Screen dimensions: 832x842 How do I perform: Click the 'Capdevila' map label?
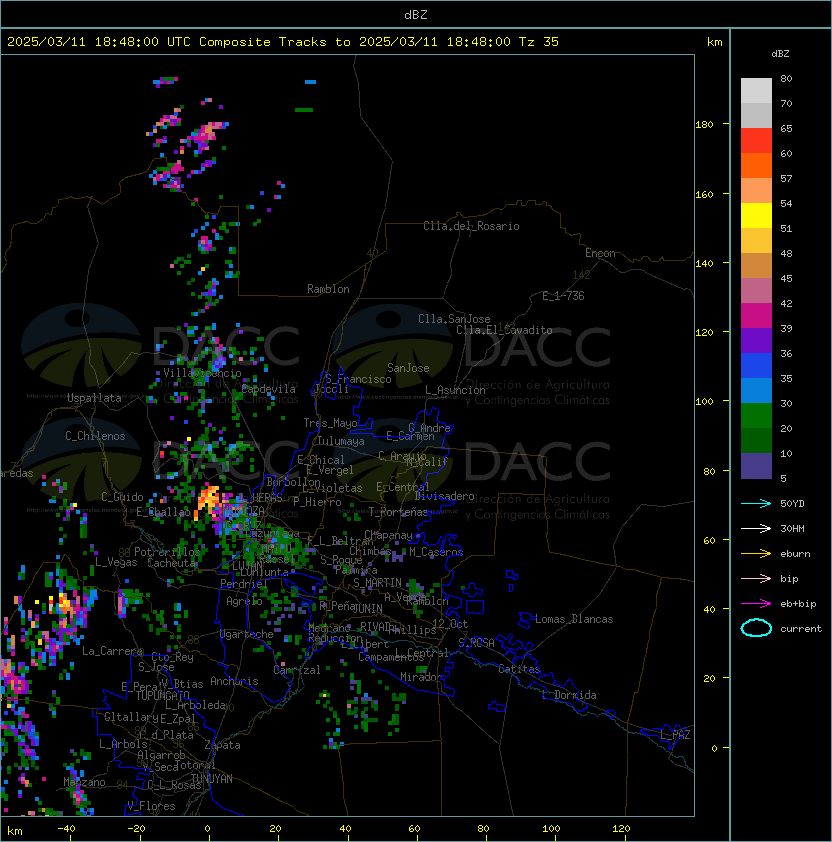click(x=269, y=389)
